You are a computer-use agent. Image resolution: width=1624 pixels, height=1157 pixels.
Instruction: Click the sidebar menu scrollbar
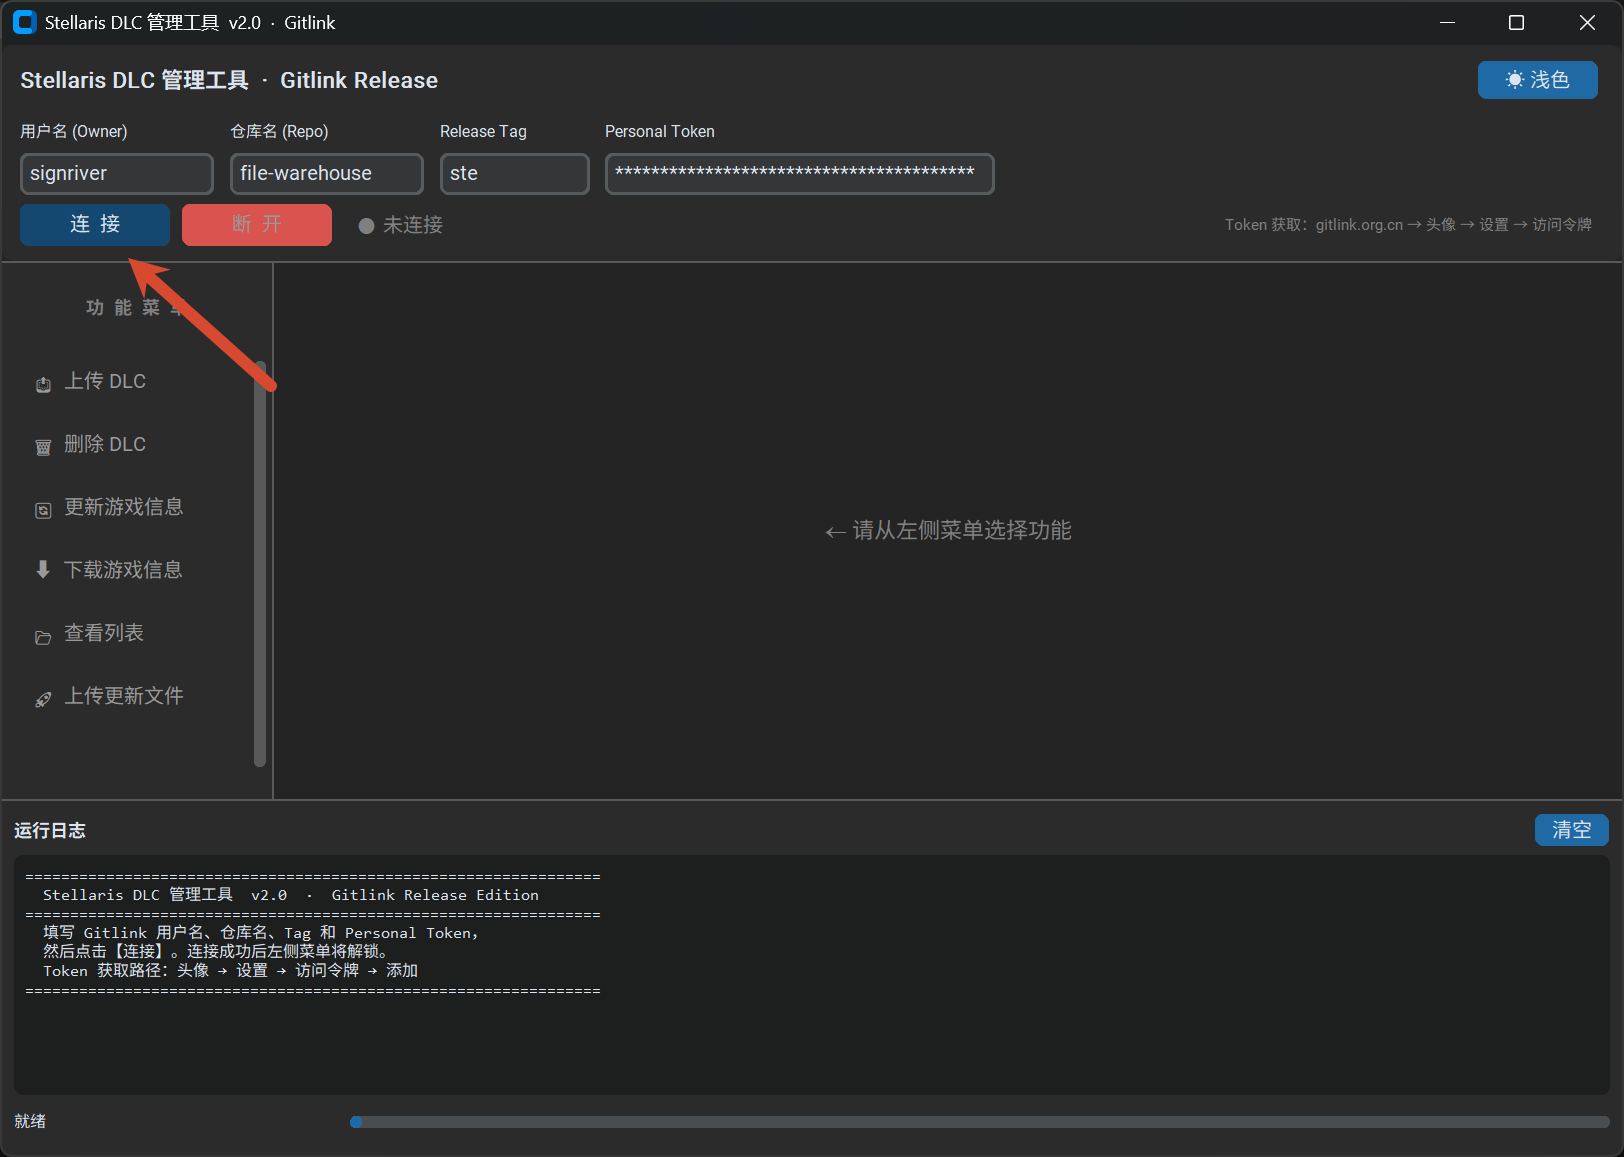click(260, 564)
